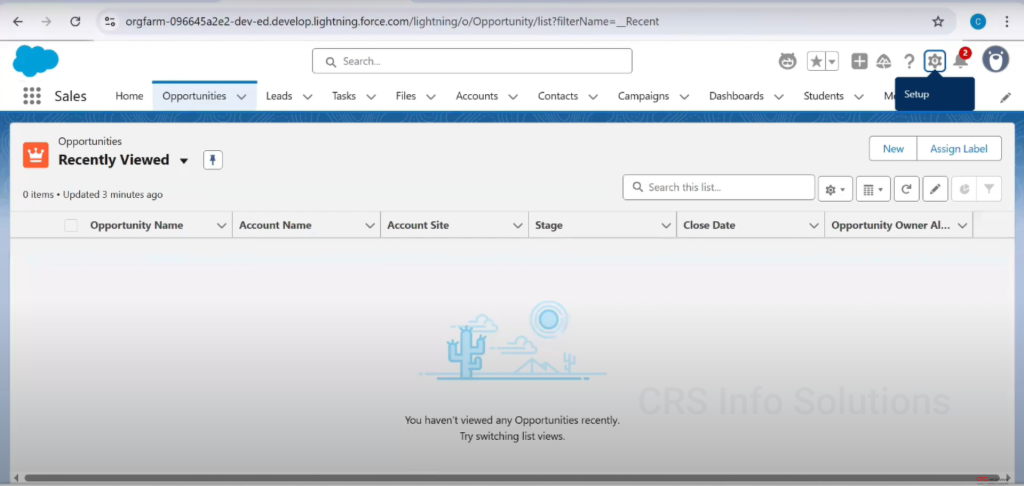Pin the Recently Viewed list view
The image size is (1024, 486).
point(212,160)
